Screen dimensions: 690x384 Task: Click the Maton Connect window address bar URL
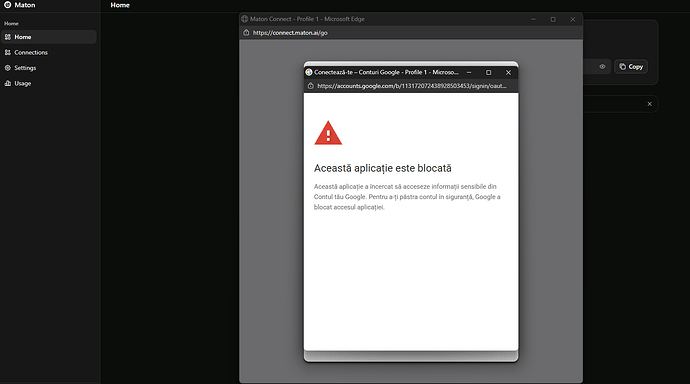[x=290, y=33]
